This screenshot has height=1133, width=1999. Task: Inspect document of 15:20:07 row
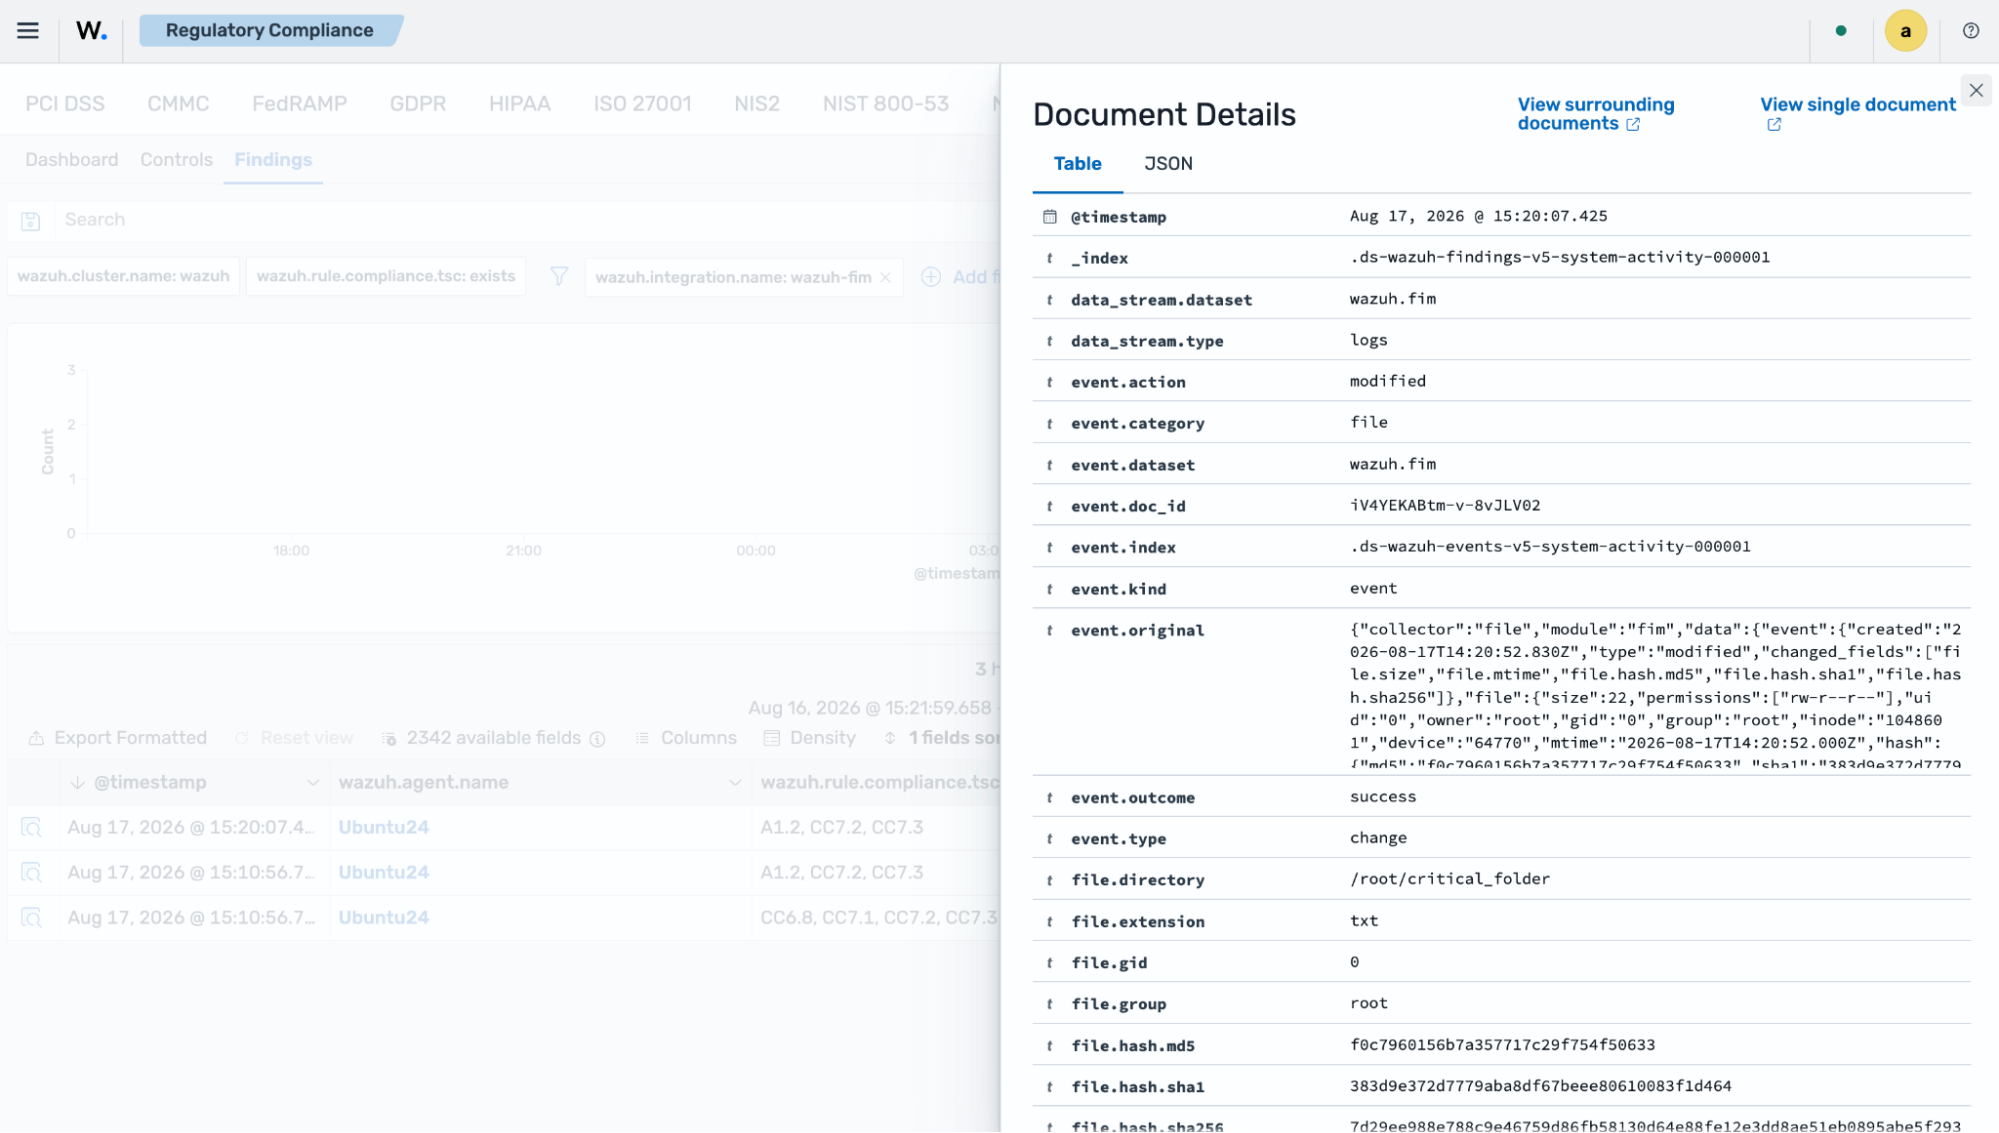(31, 828)
